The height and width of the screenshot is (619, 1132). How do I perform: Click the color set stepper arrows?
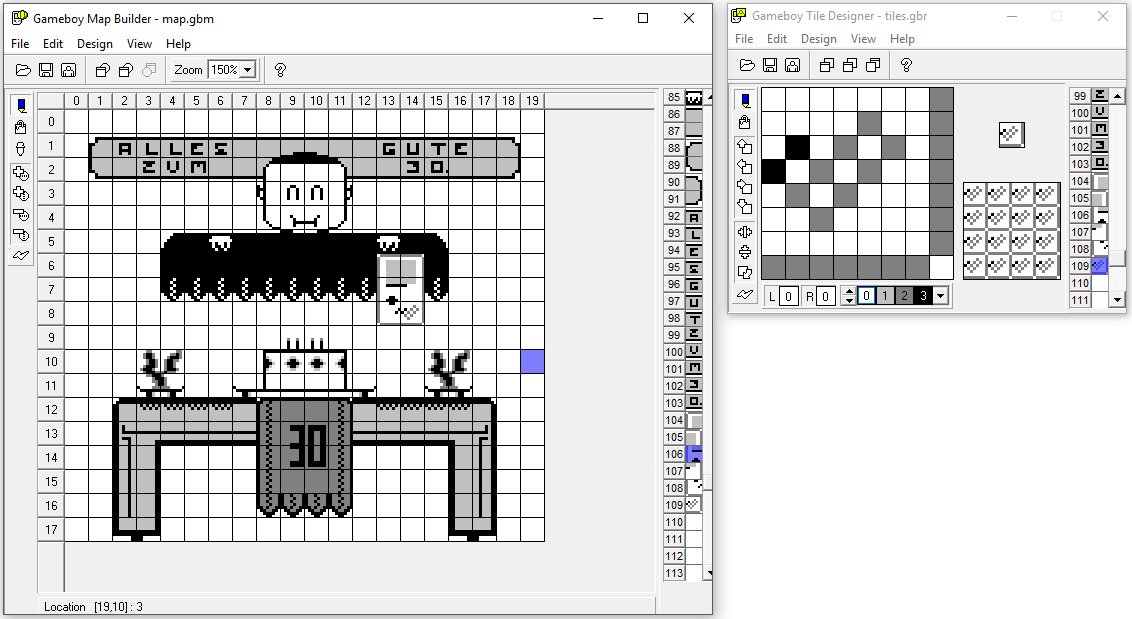(x=849, y=296)
